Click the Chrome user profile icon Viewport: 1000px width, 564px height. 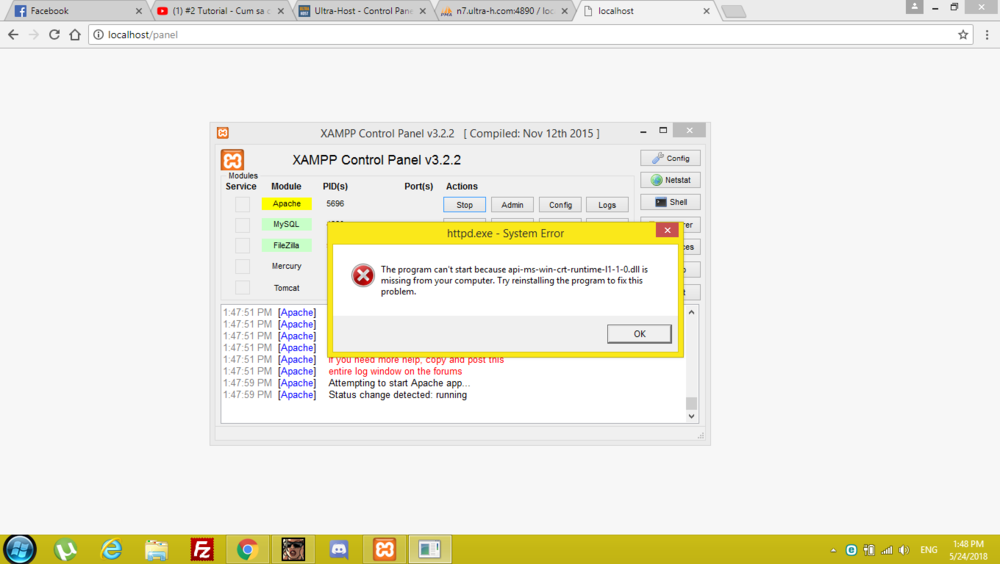pos(914,7)
